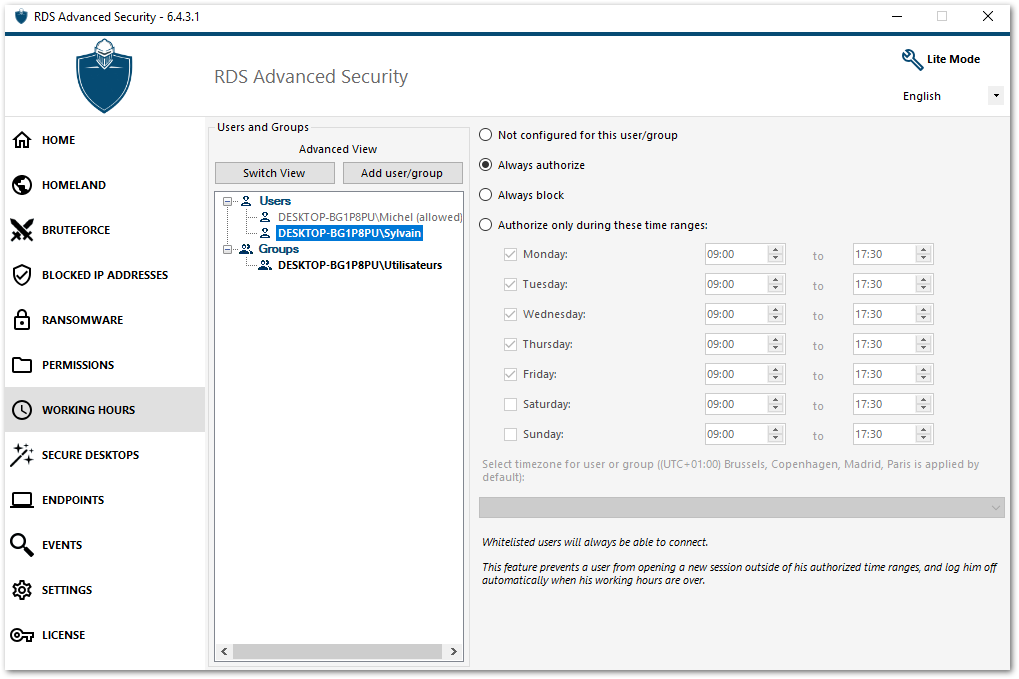The image size is (1019, 679).
Task: Click the Monday end time spinner
Action: point(923,254)
